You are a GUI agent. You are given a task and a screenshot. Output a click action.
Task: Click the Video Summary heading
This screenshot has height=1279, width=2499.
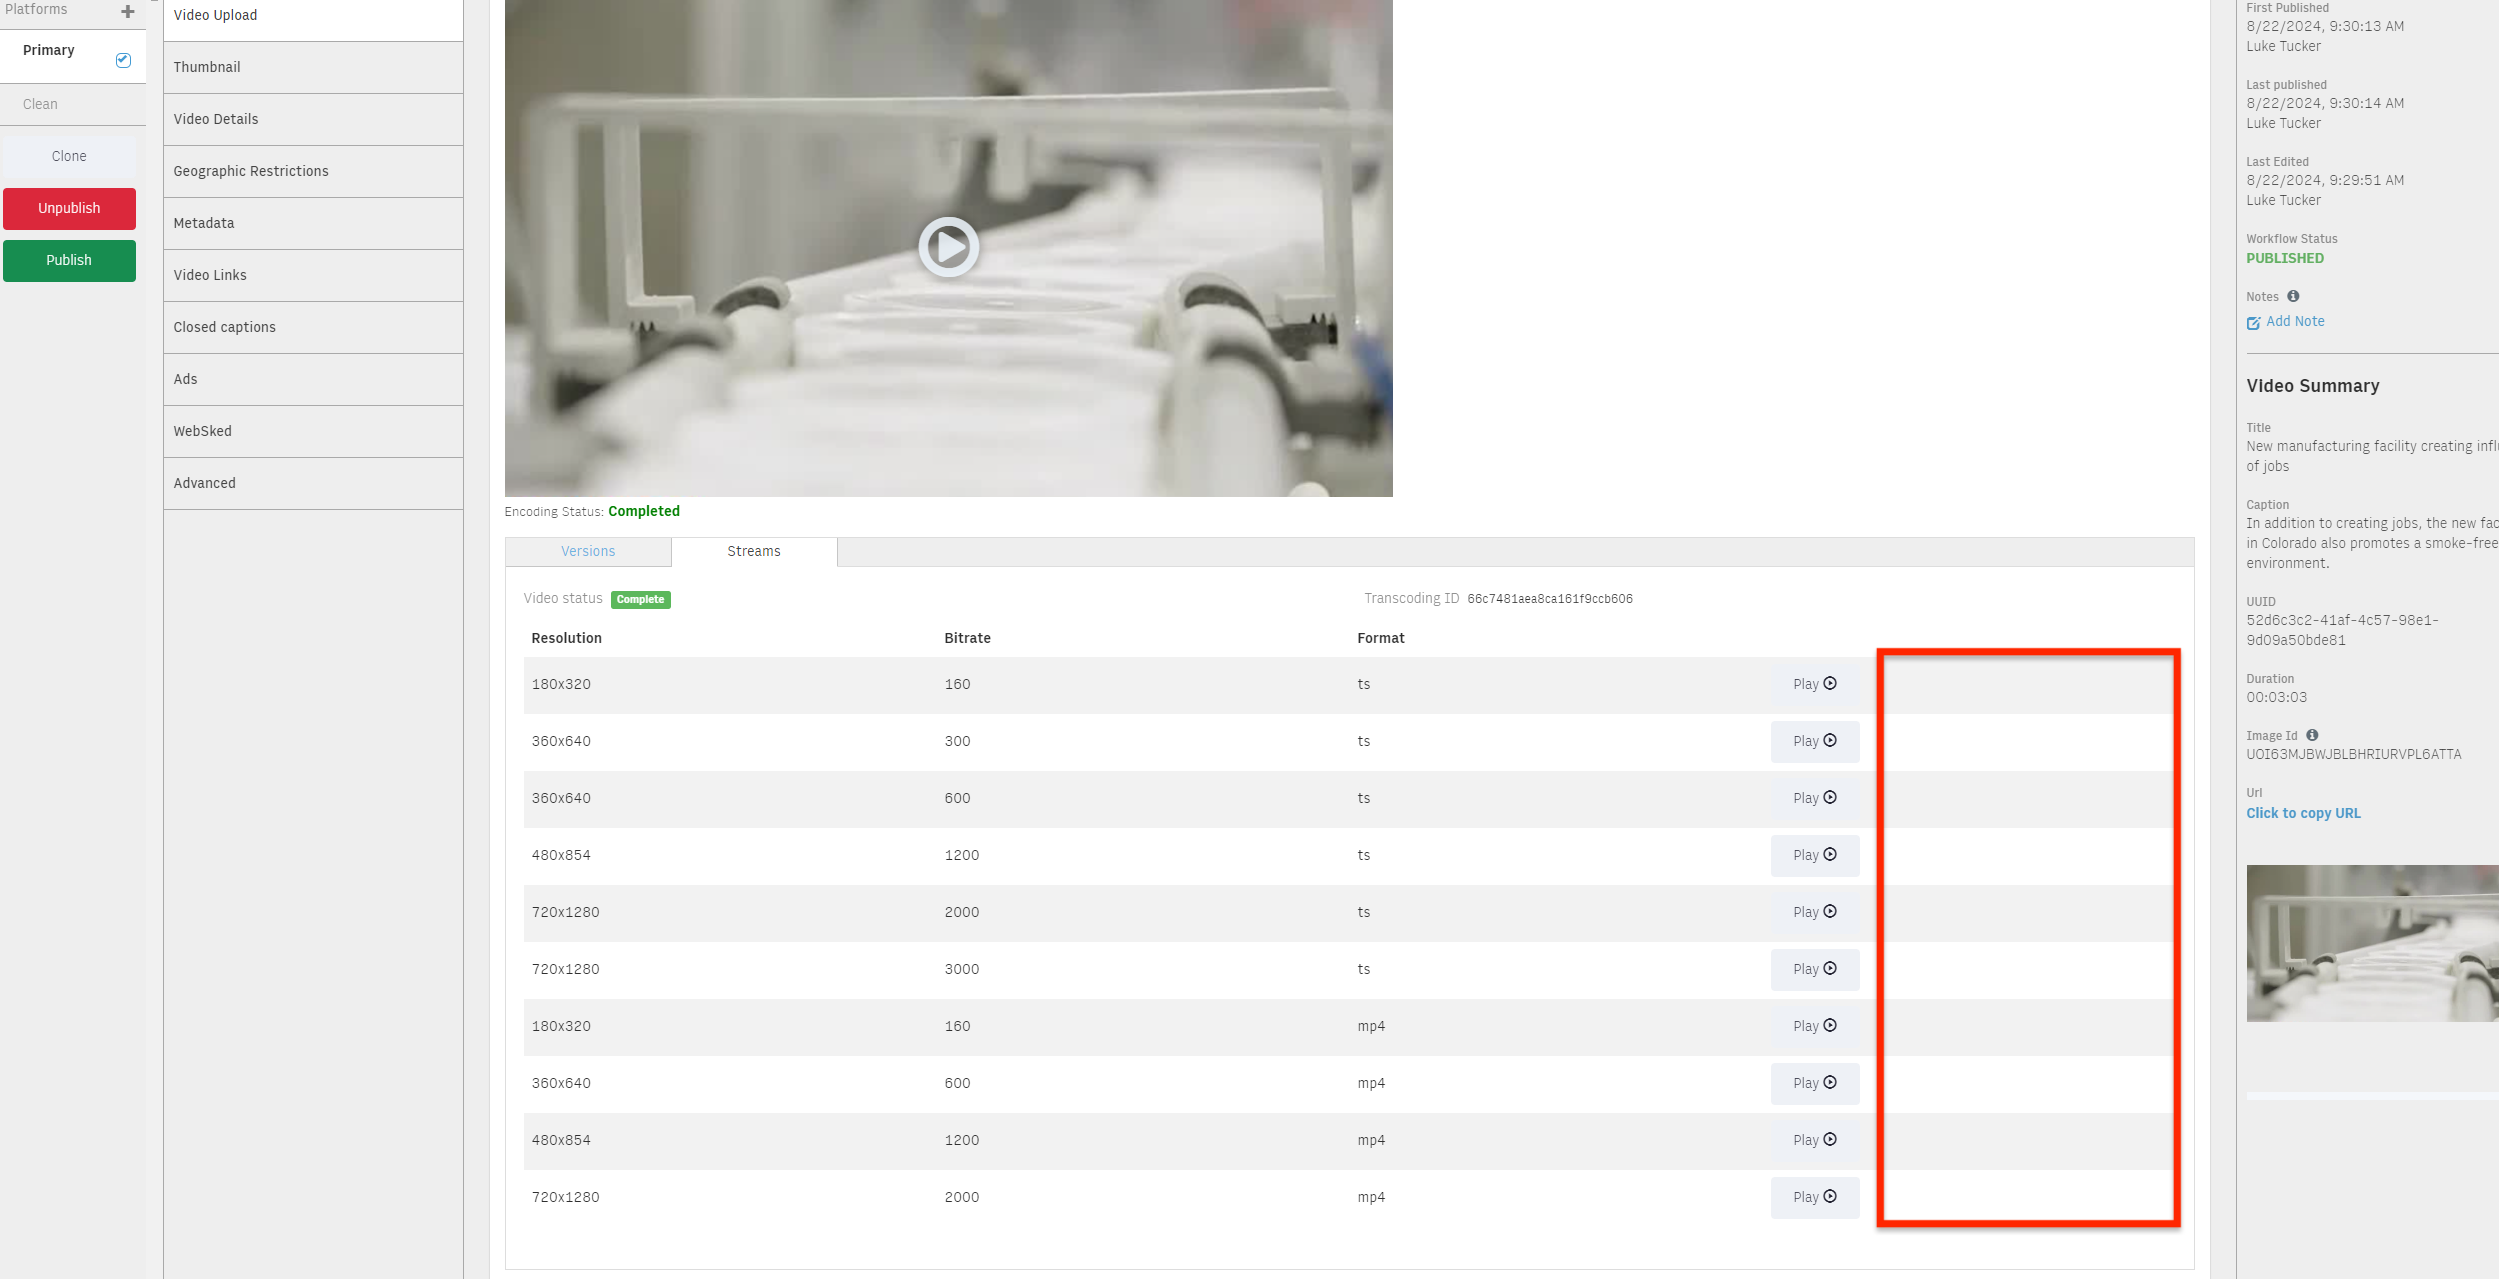coord(2312,386)
